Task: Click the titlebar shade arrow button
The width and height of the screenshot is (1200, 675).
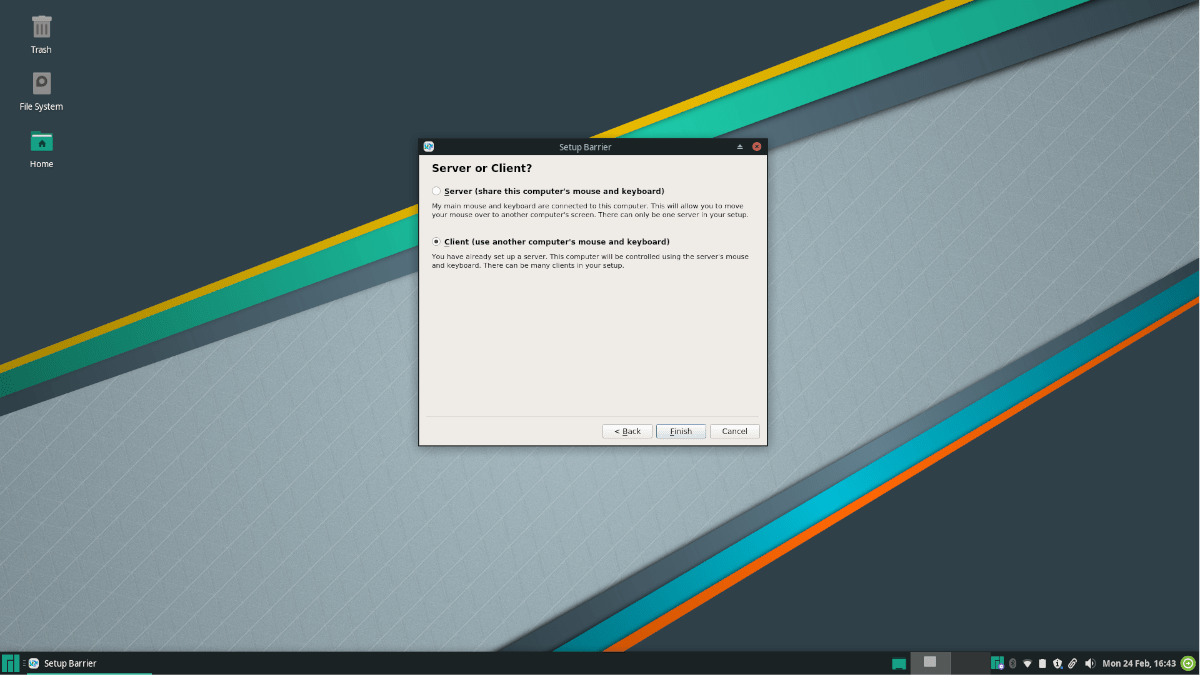Action: click(x=740, y=147)
